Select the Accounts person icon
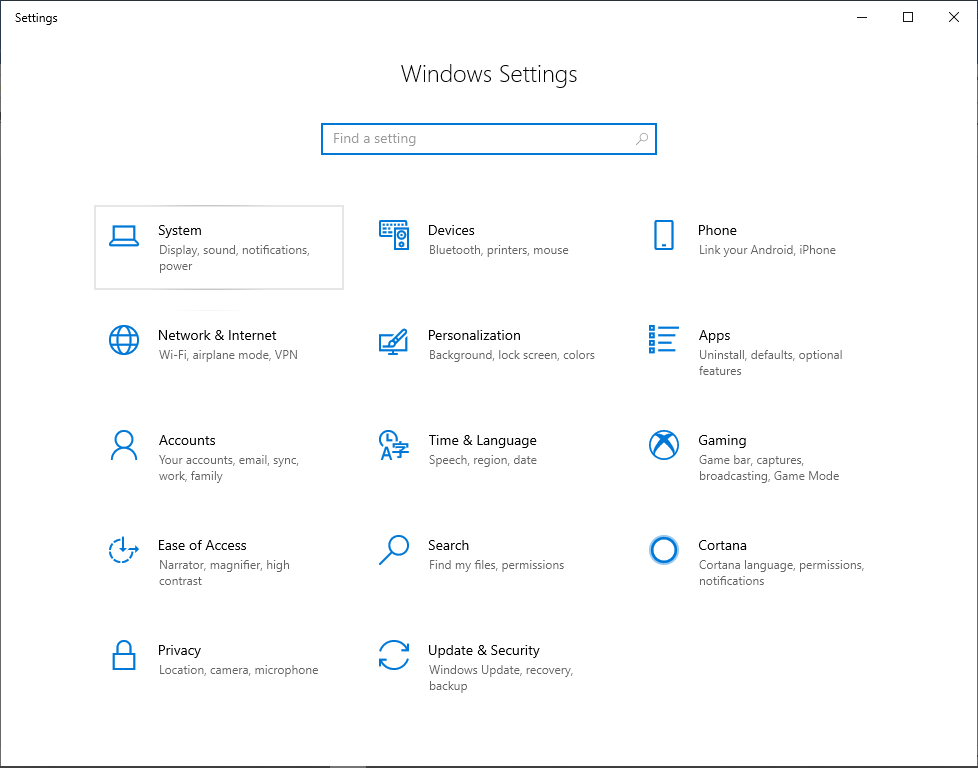Viewport: 978px width, 768px height. click(x=124, y=445)
